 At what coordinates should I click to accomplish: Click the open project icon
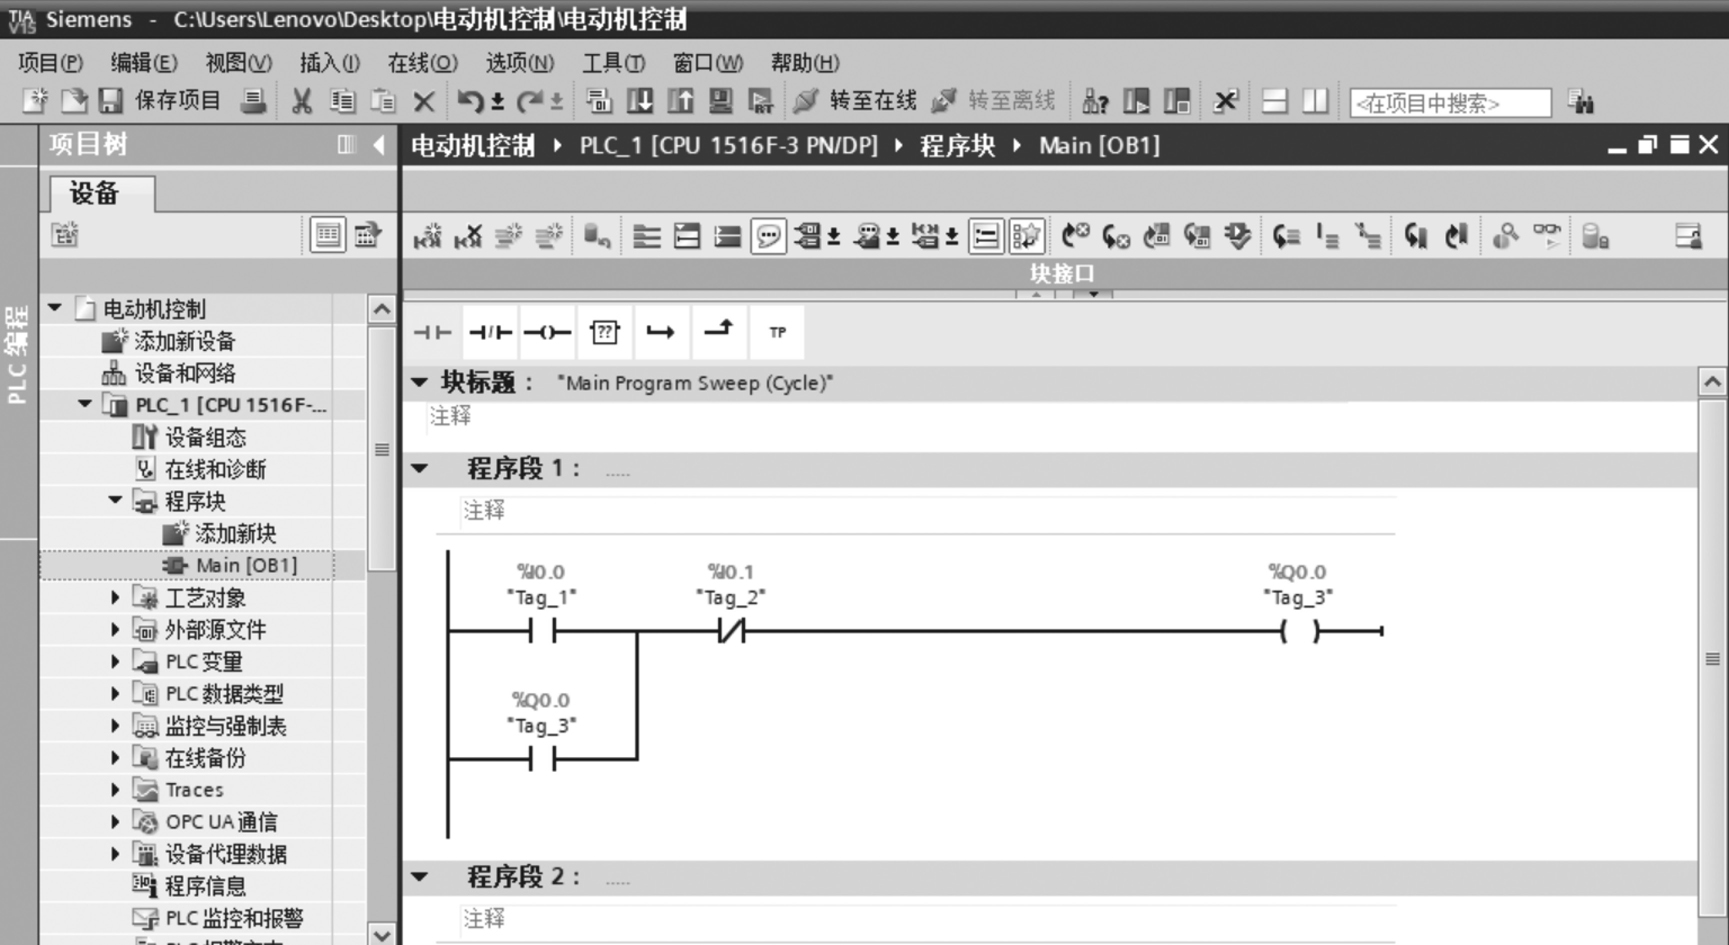74,100
